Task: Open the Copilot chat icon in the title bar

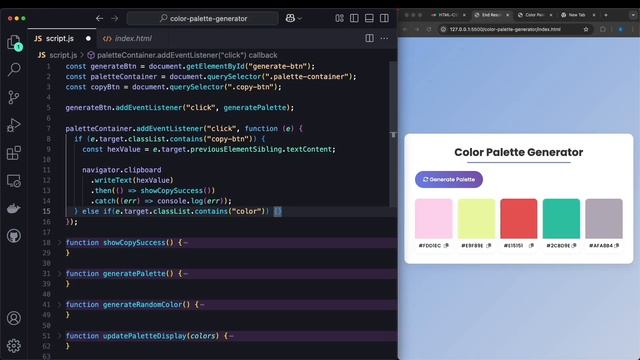Action: click(x=290, y=18)
